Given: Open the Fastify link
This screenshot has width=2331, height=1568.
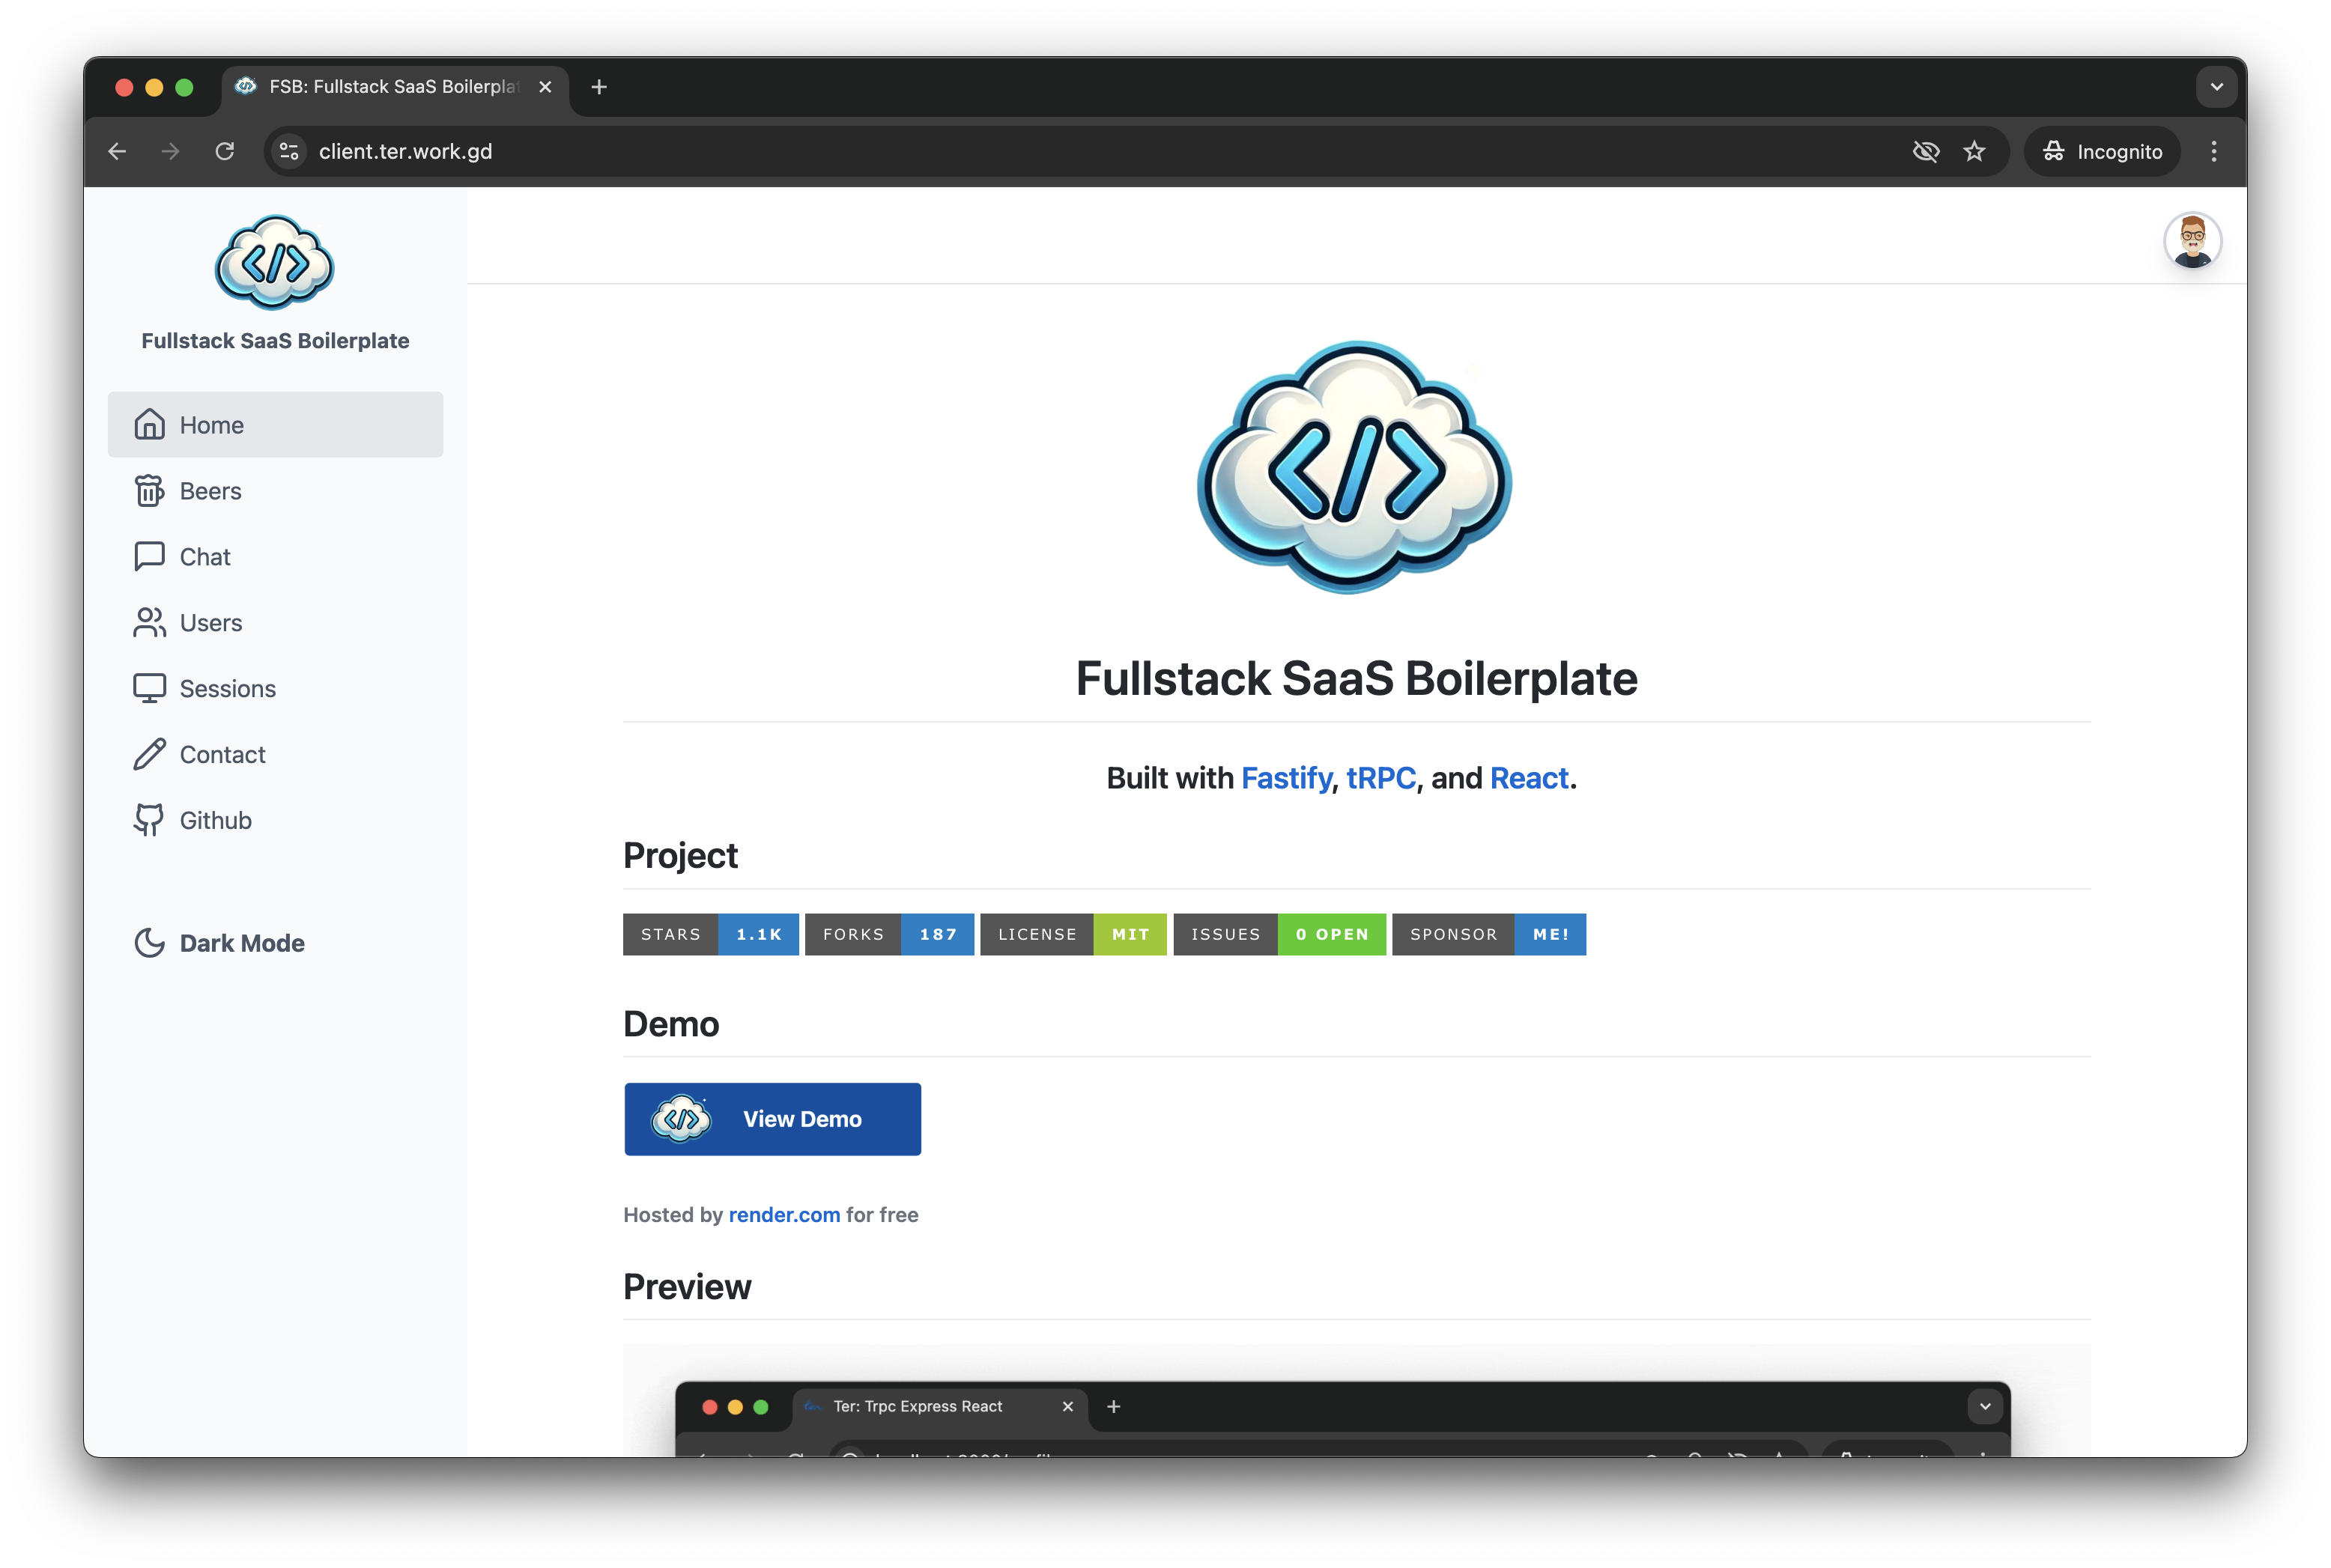Looking at the screenshot, I should point(1286,778).
